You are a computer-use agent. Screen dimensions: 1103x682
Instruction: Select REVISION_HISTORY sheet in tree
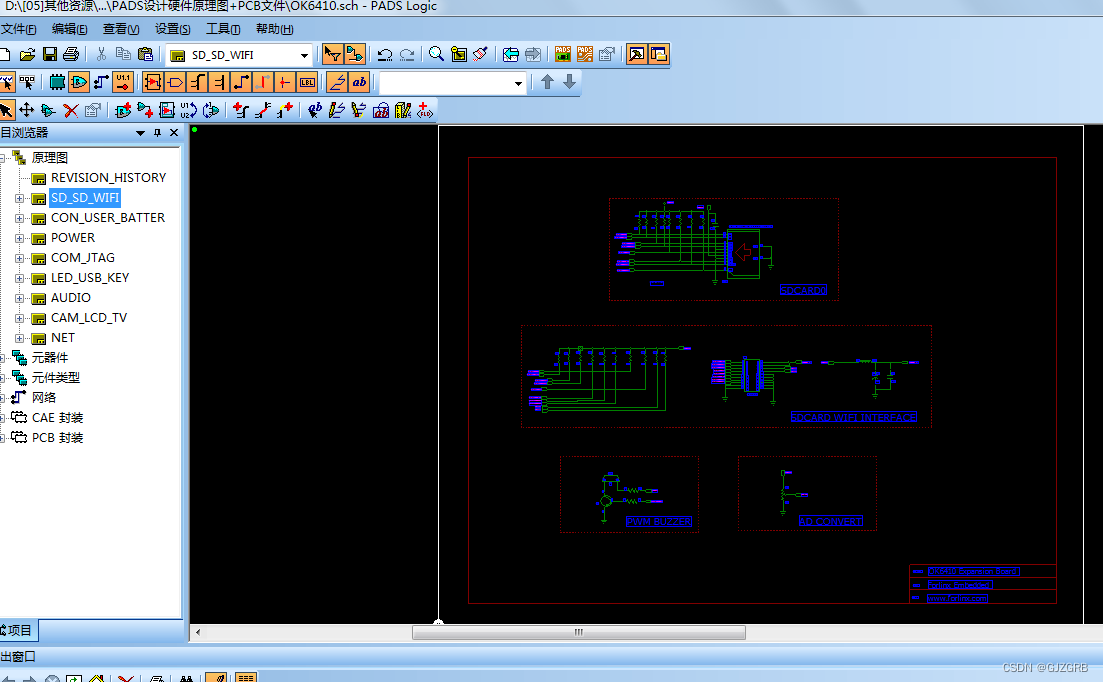[108, 178]
